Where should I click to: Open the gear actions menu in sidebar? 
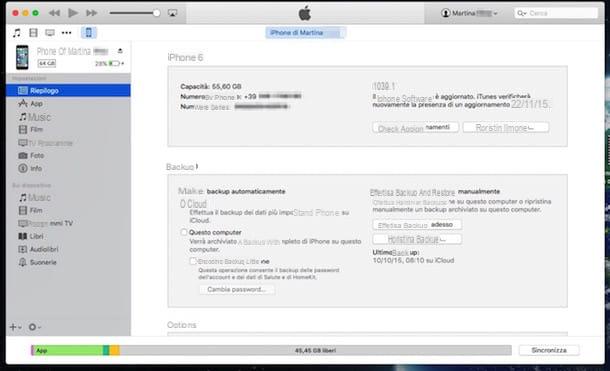pyautogui.click(x=34, y=327)
